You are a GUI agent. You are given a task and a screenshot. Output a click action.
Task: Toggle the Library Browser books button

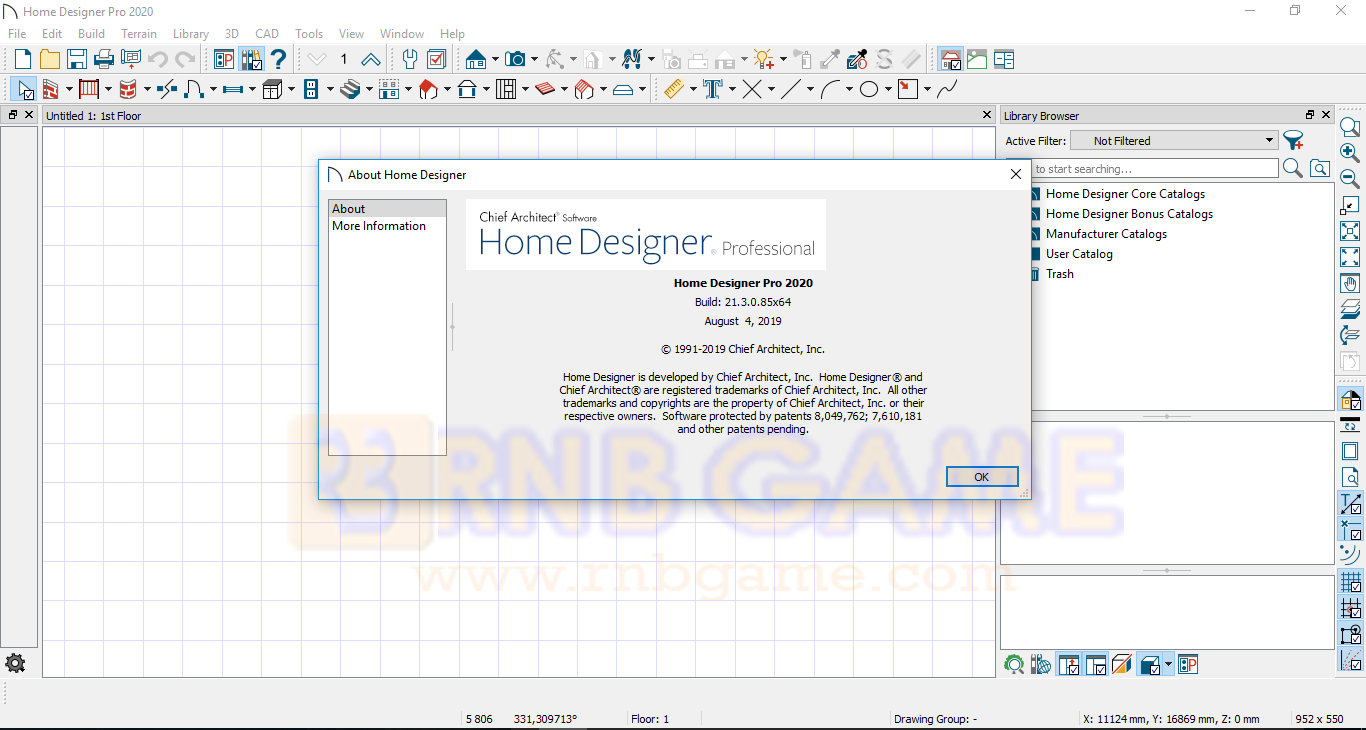[251, 59]
